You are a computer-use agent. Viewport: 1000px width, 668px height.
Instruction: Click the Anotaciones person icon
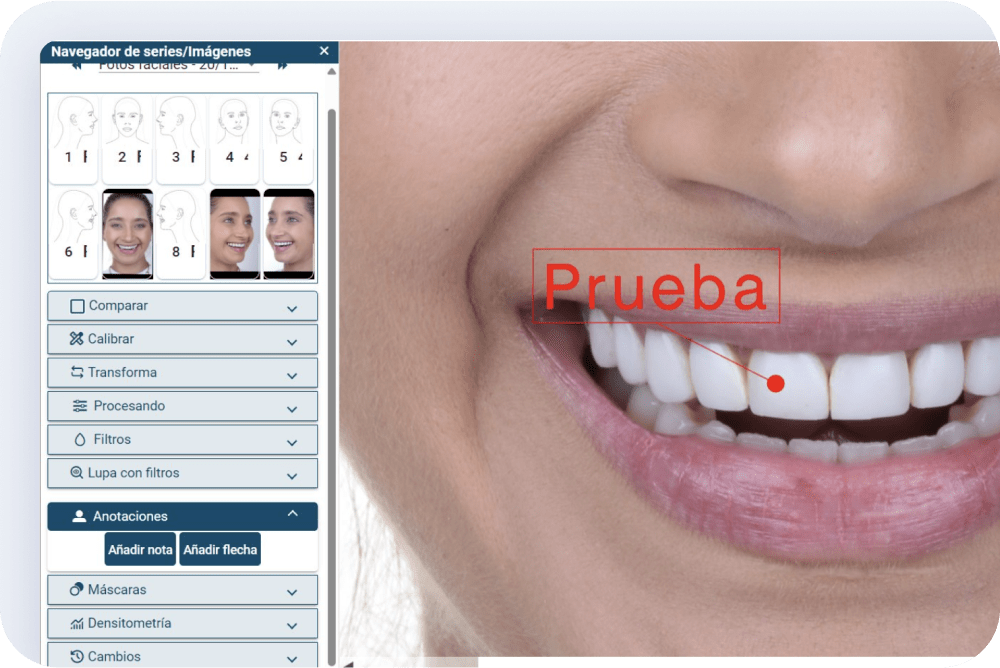(x=79, y=516)
